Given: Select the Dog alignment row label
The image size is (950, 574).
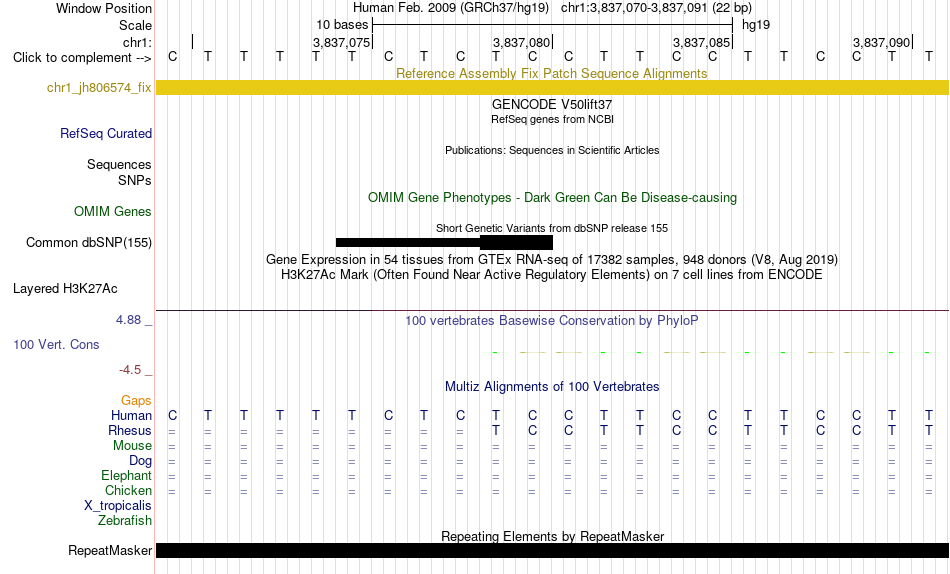Looking at the screenshot, I should (x=140, y=461).
